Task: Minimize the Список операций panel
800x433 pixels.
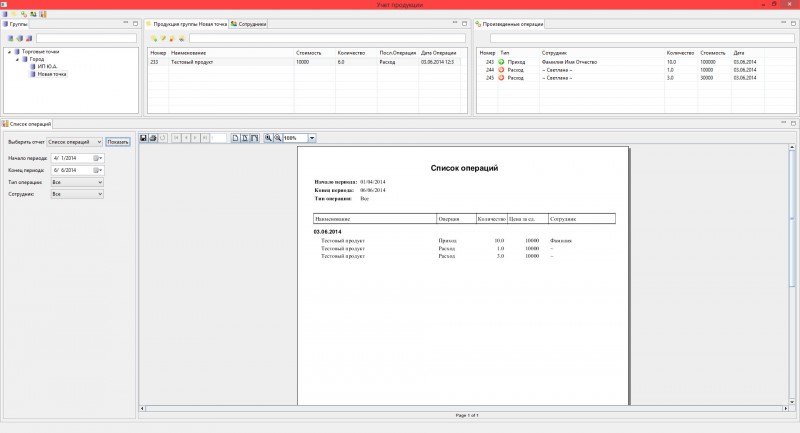Action: coord(784,123)
